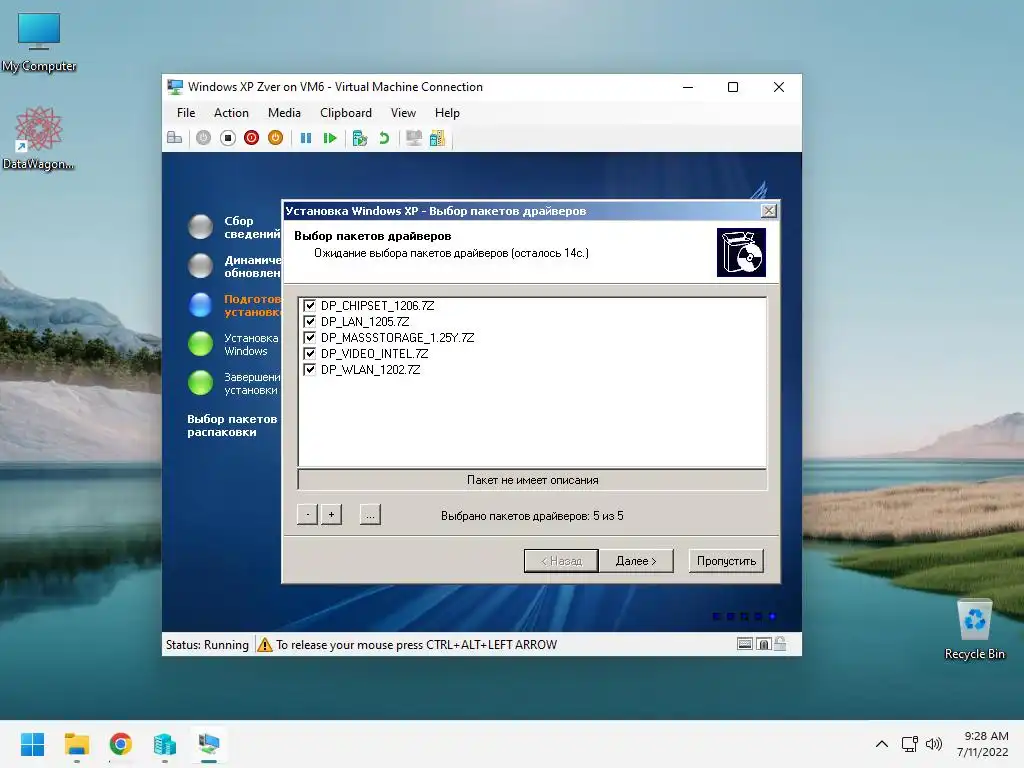Launch Chrome from the taskbar
The image size is (1024, 768).
click(x=121, y=744)
